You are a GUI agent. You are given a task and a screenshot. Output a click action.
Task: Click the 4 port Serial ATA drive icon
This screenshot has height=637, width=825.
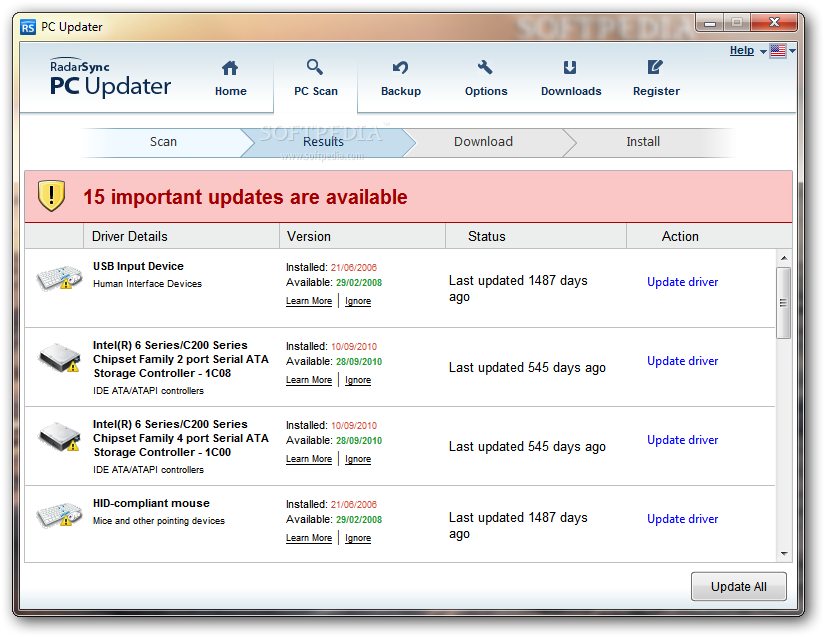pyautogui.click(x=59, y=437)
